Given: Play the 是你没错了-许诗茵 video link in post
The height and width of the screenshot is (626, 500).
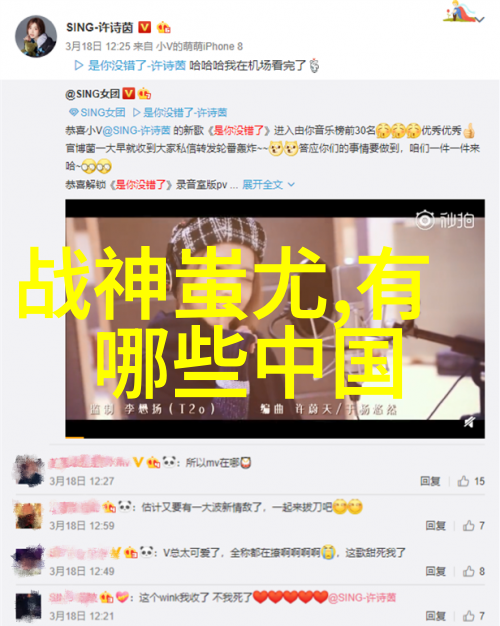Looking at the screenshot, I should 131,65.
